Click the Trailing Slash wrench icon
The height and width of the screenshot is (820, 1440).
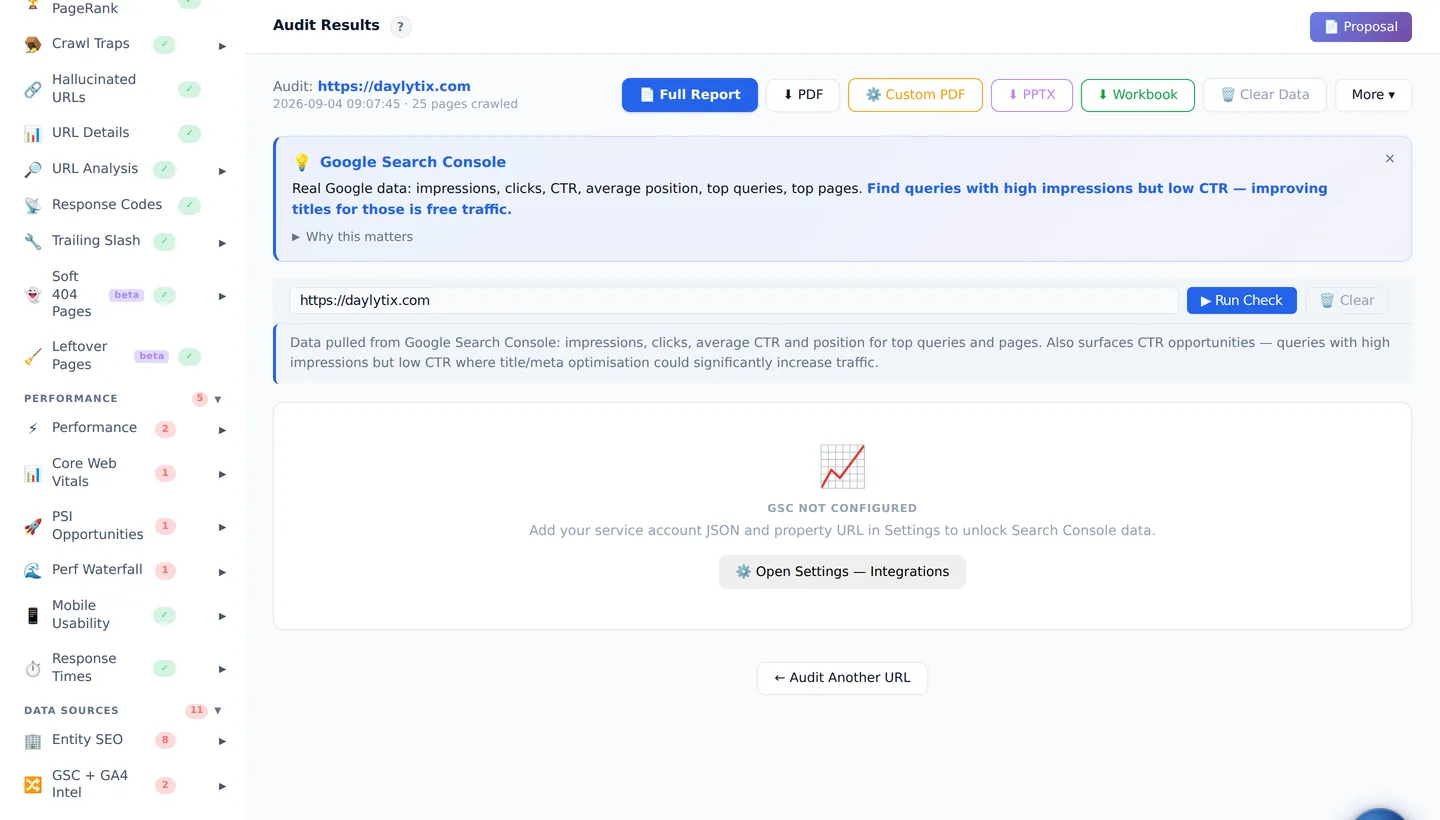click(x=33, y=241)
